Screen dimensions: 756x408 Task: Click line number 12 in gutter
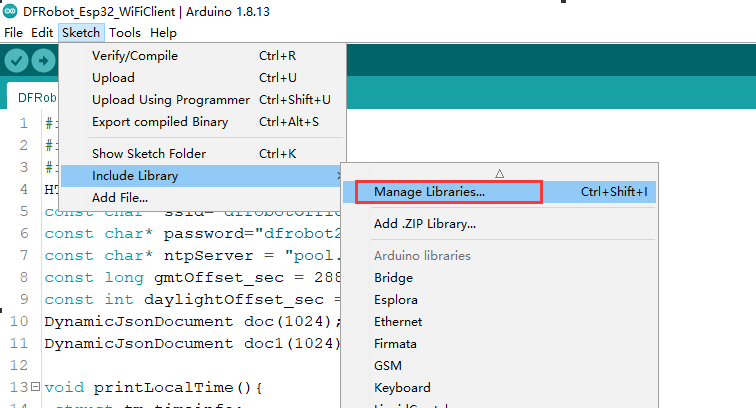click(19, 365)
